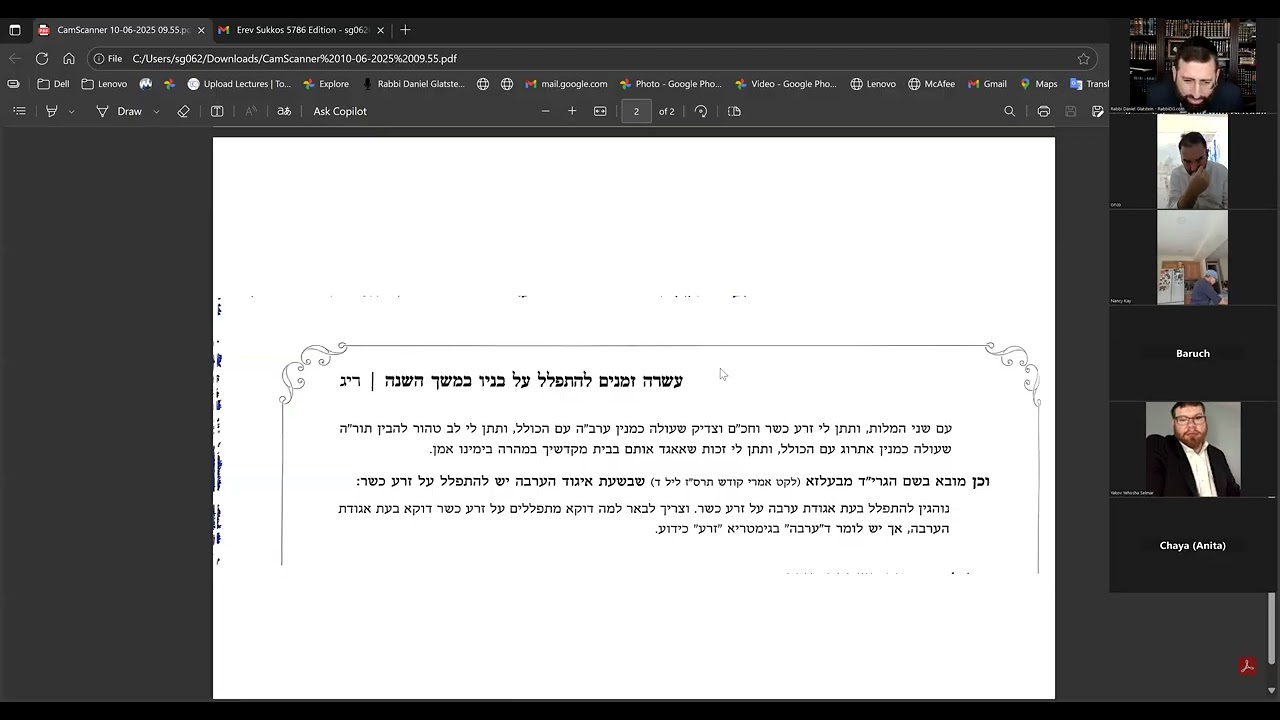Open mail.google.com bookmark
This screenshot has height=720, width=1280.
(x=566, y=84)
